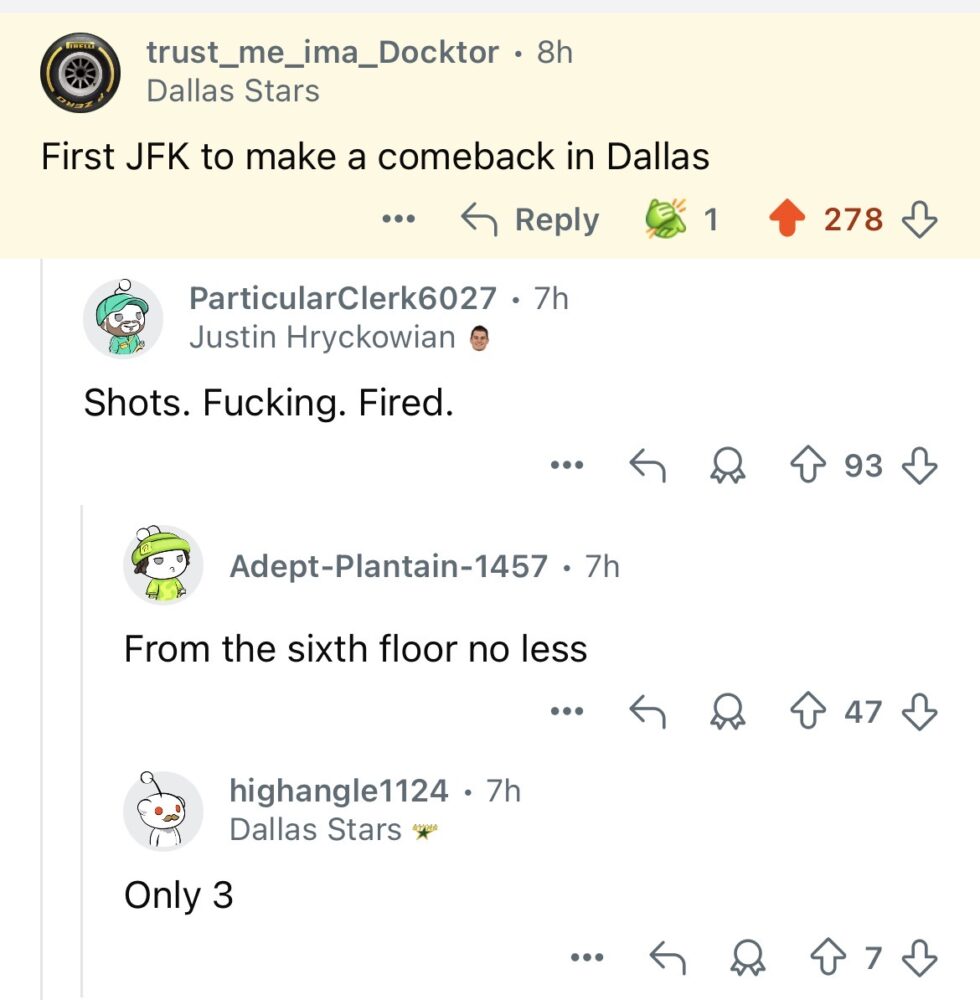Screen dimensions: 980x1000
Task: Reply to trust_me_ima_Docktor's comment
Action: (x=530, y=219)
